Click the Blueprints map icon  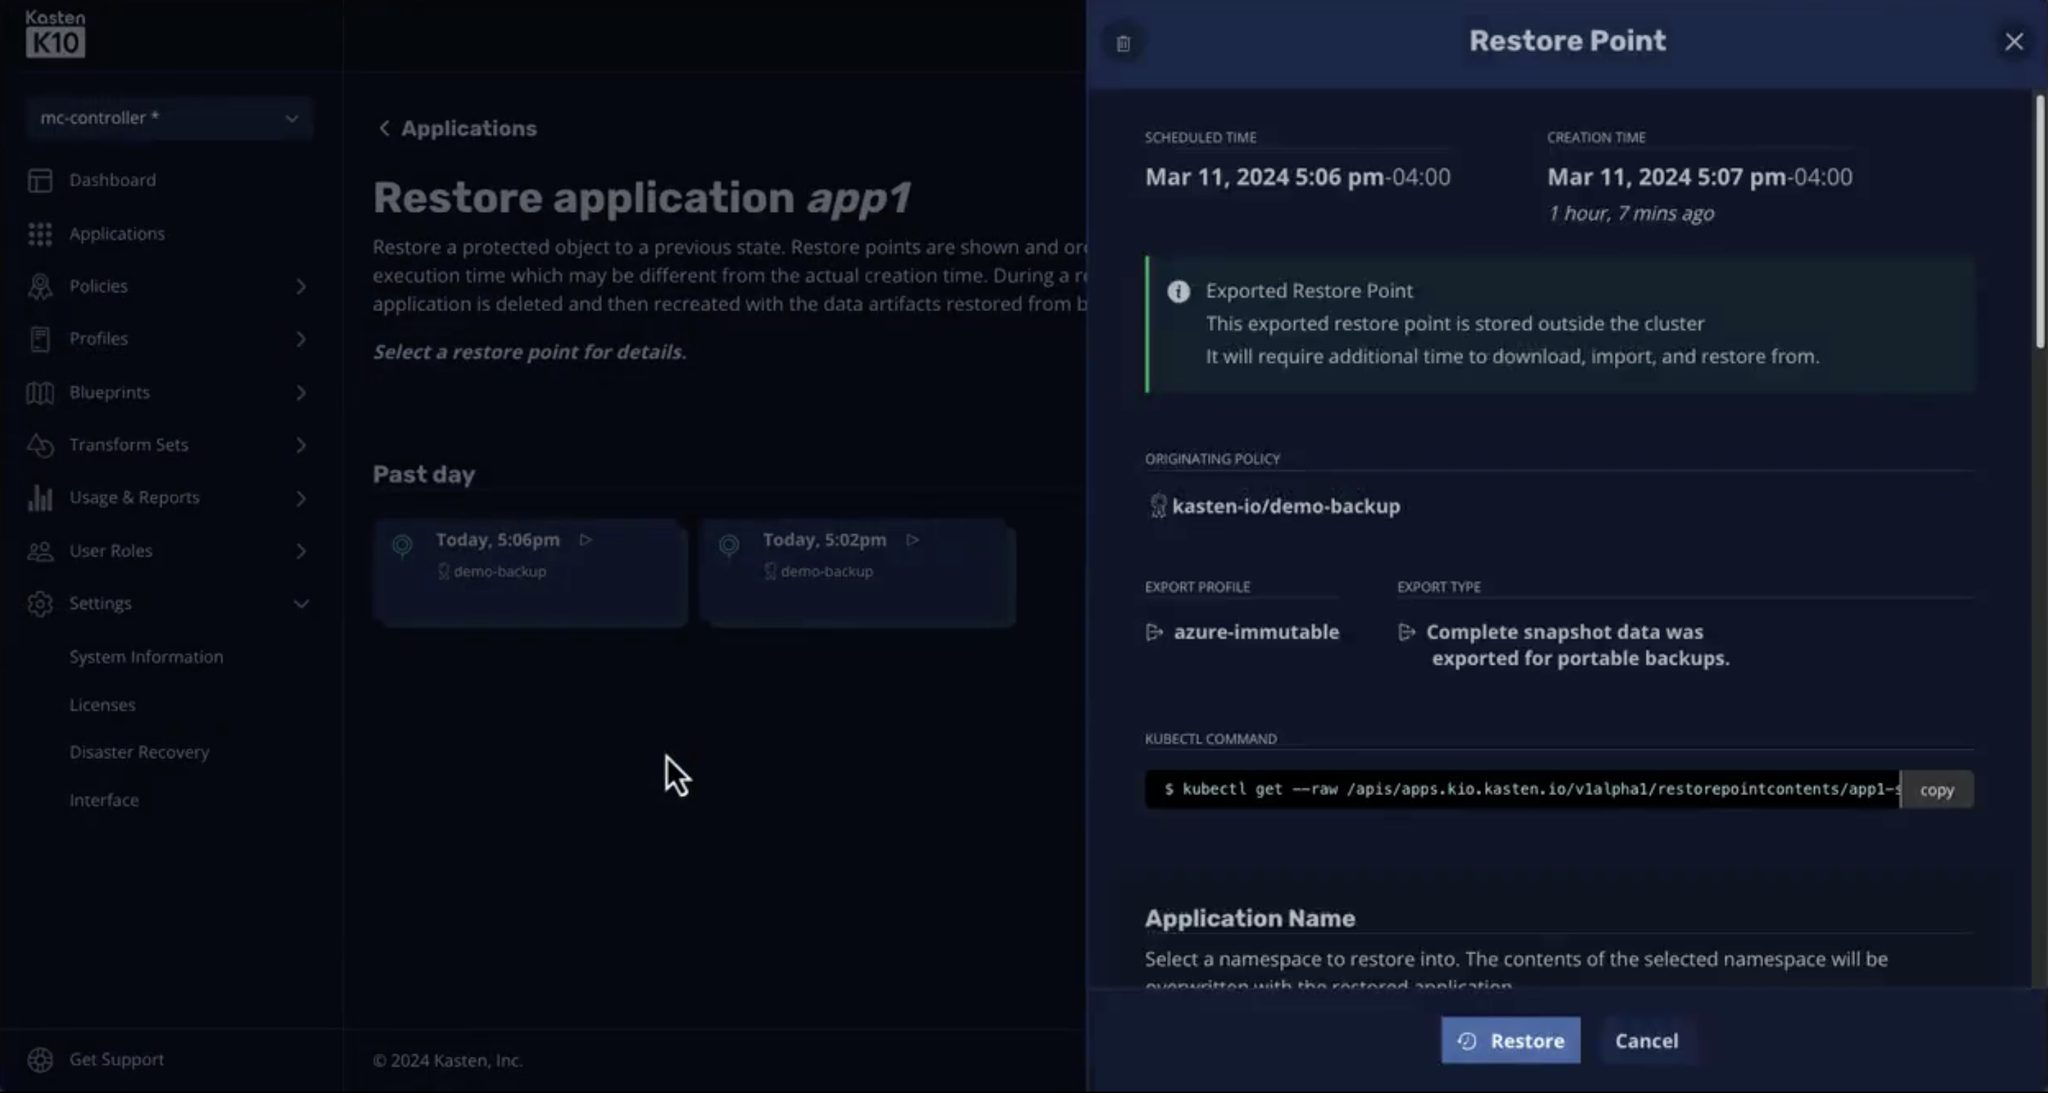[x=40, y=392]
